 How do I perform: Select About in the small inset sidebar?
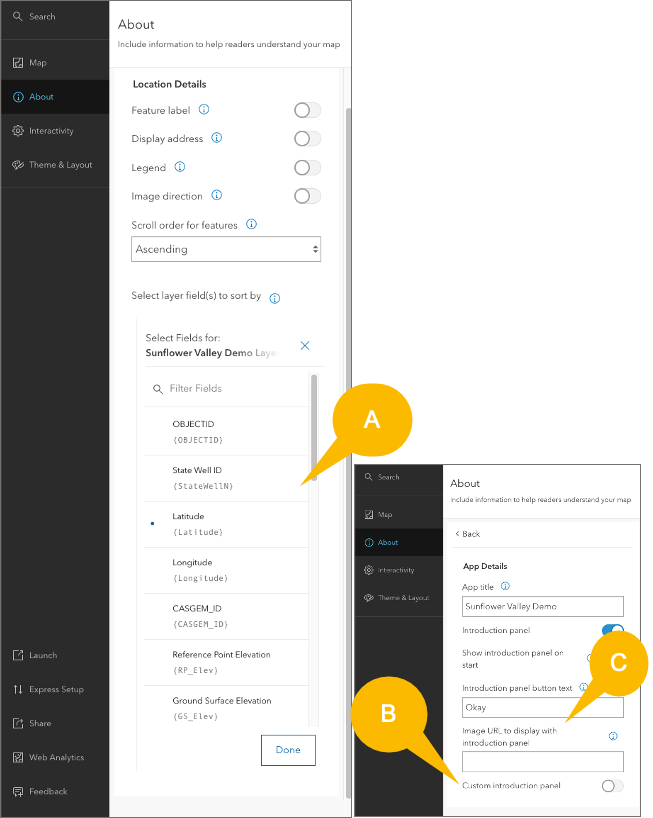[398, 543]
